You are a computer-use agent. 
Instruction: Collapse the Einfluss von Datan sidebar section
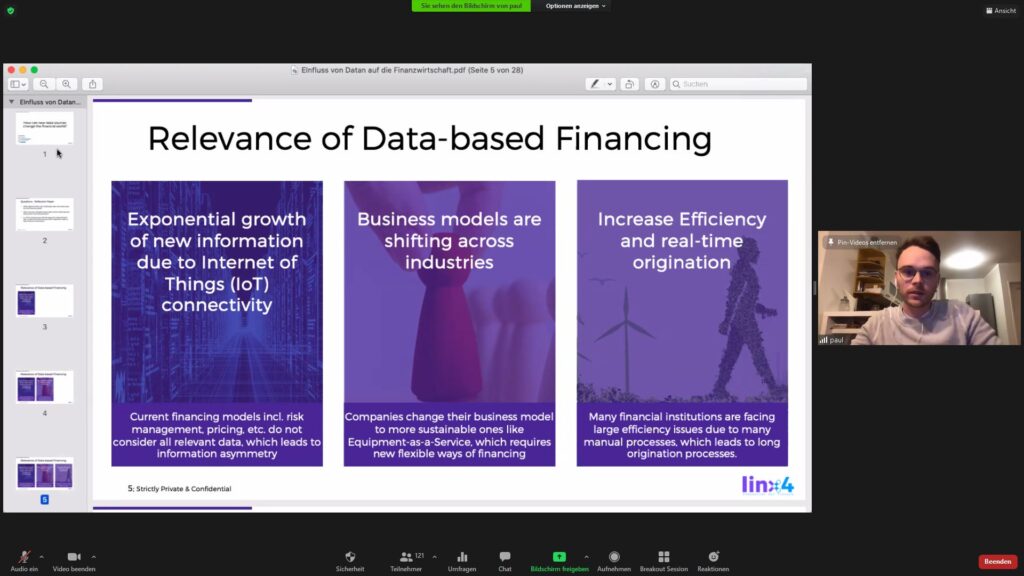click(x=11, y=102)
